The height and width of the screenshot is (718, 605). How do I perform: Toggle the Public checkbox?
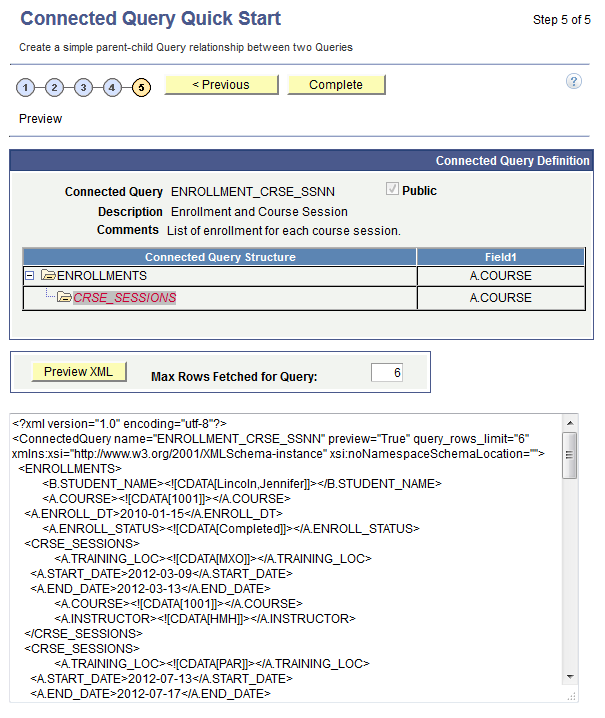click(x=392, y=190)
